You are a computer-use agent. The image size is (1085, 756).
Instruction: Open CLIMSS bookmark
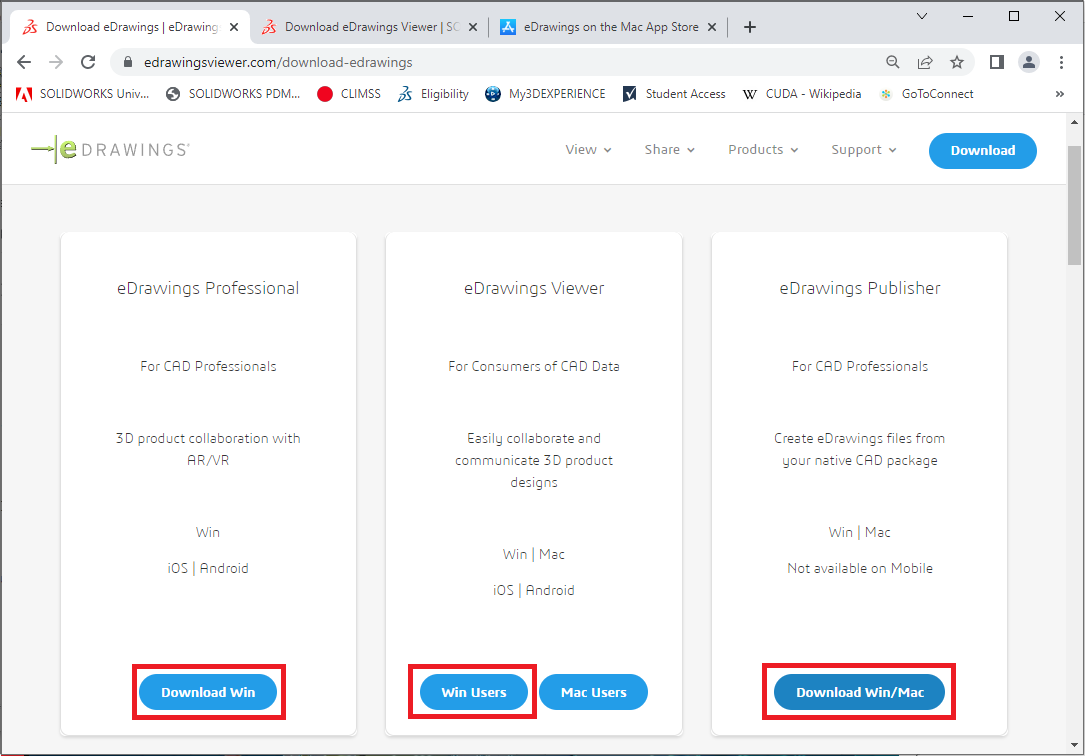click(349, 94)
